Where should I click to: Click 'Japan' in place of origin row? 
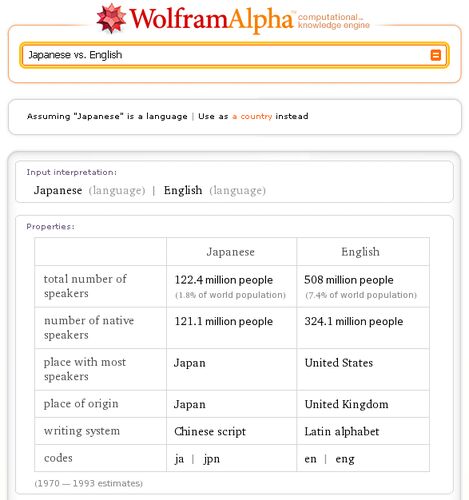[190, 404]
